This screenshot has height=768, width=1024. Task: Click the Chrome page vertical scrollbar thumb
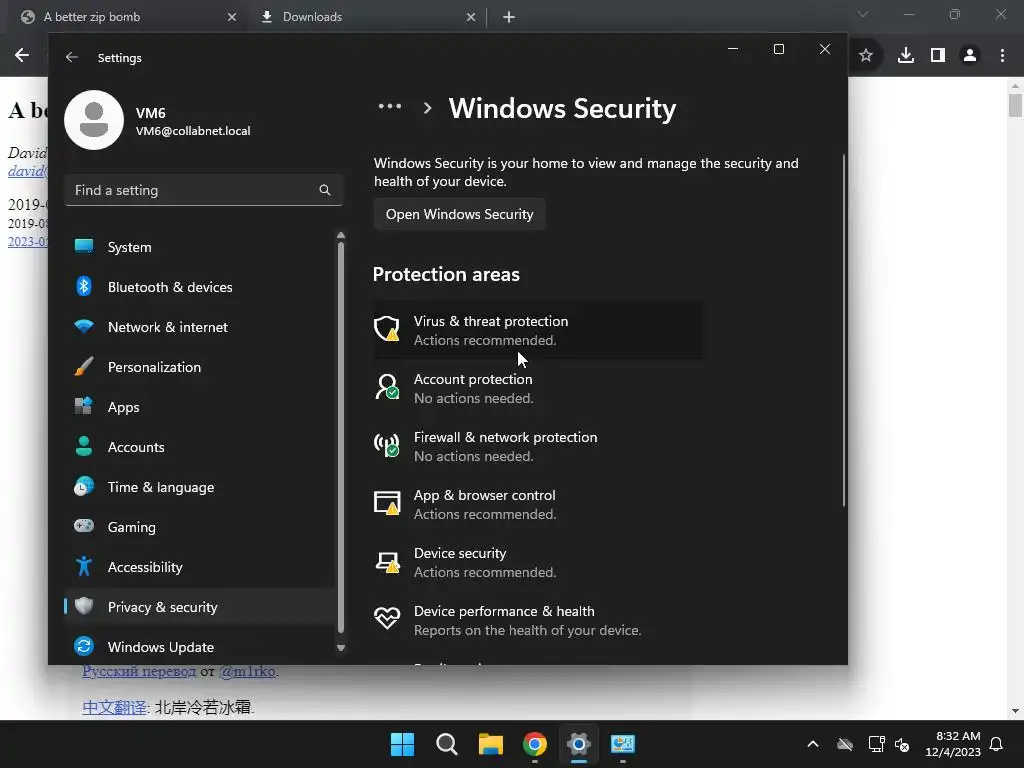point(1015,105)
